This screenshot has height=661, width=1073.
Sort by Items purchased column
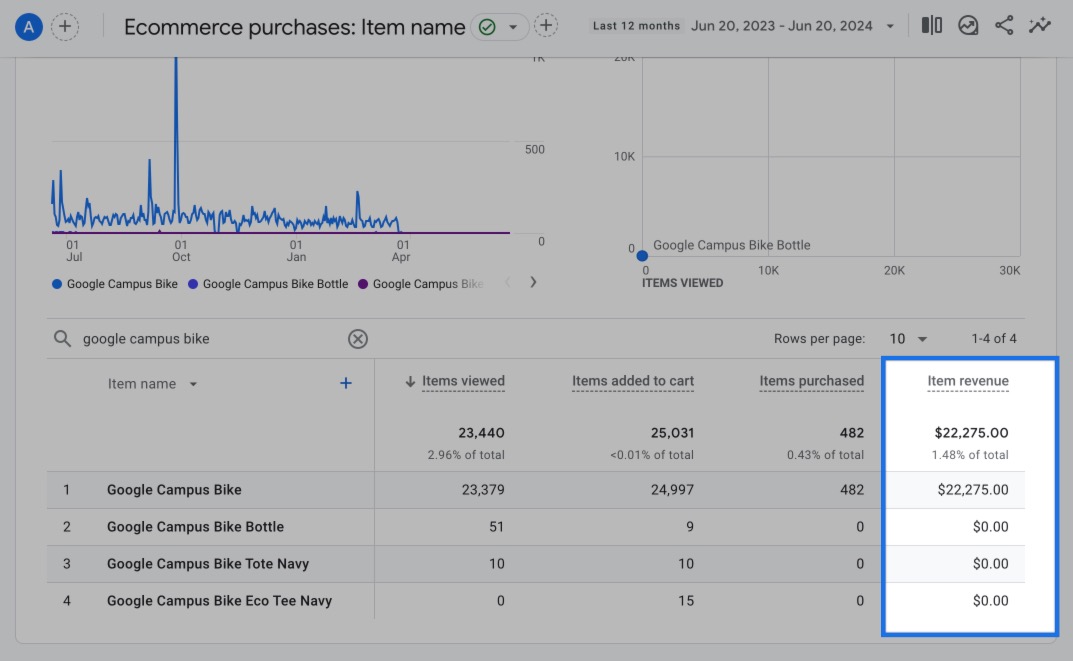point(812,381)
